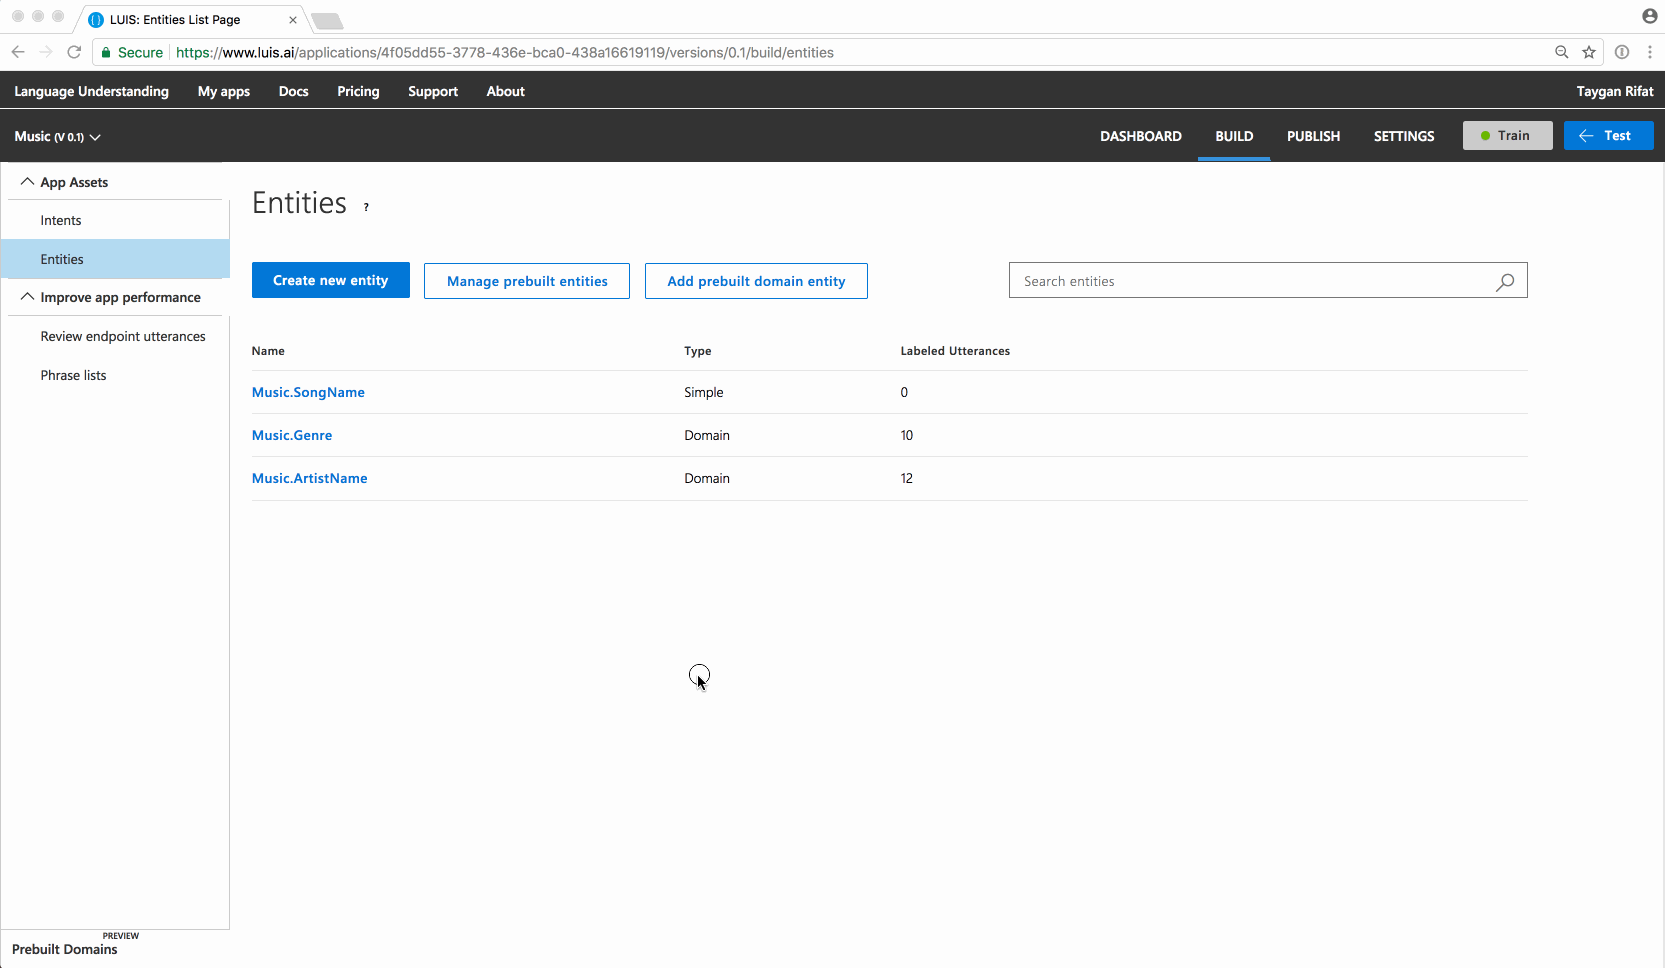
Task: Open the Test panel button
Action: click(1608, 135)
